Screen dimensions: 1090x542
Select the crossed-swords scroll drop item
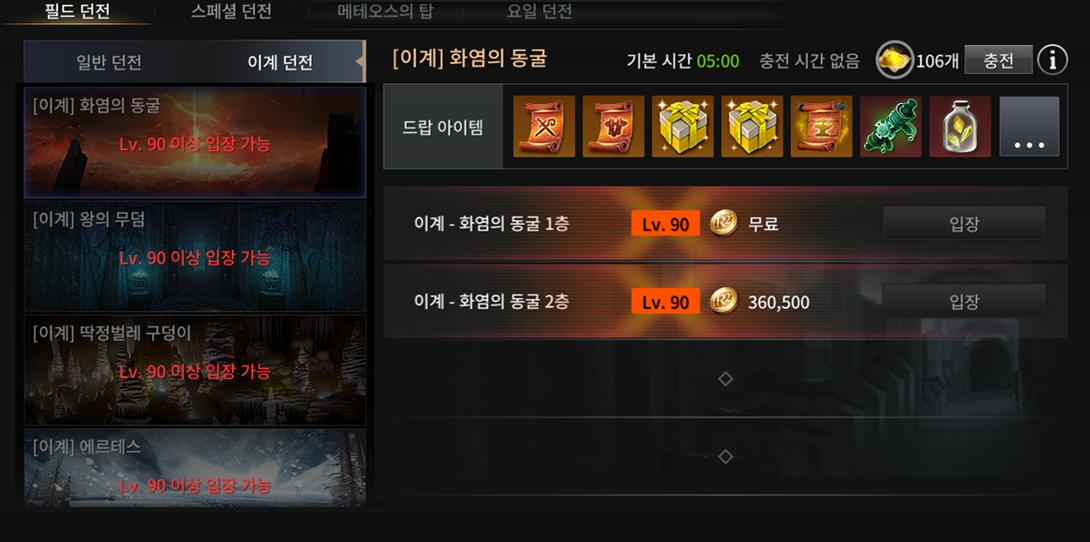click(544, 126)
